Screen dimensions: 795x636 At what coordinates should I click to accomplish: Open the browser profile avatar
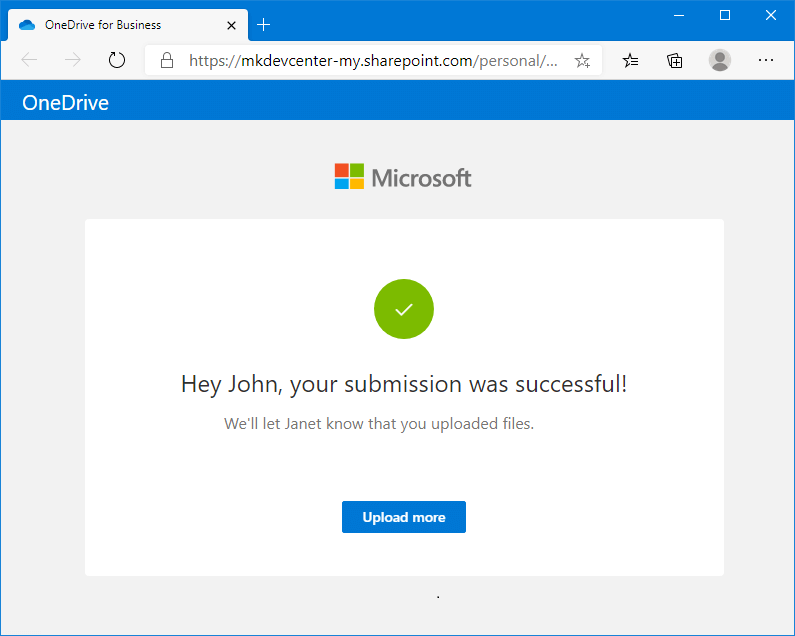[x=719, y=60]
